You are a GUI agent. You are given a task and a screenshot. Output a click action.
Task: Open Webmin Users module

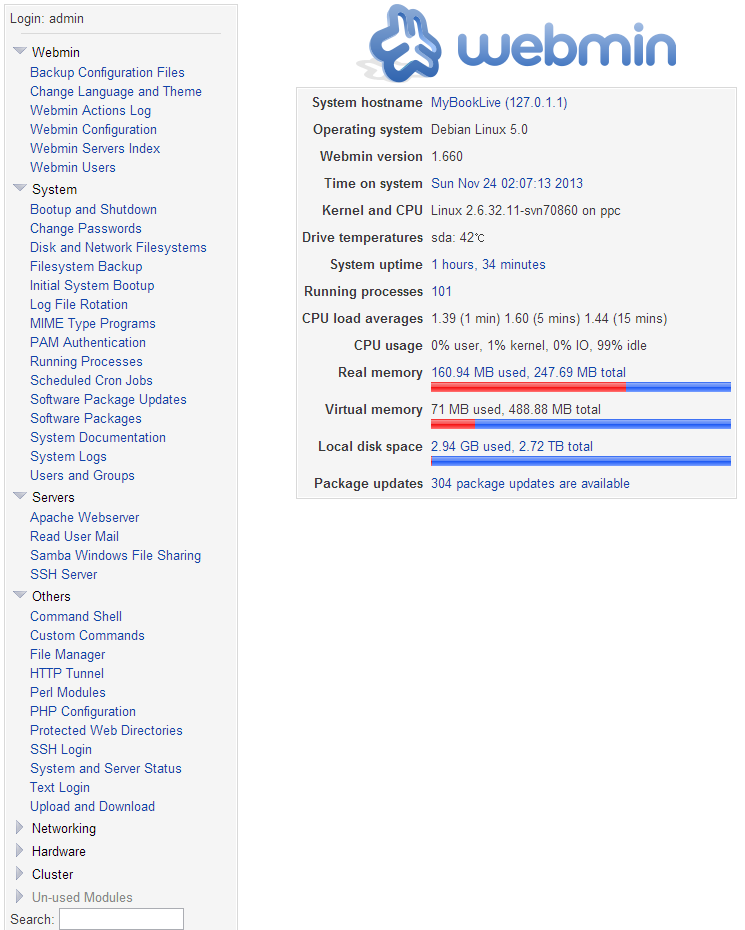tap(72, 167)
